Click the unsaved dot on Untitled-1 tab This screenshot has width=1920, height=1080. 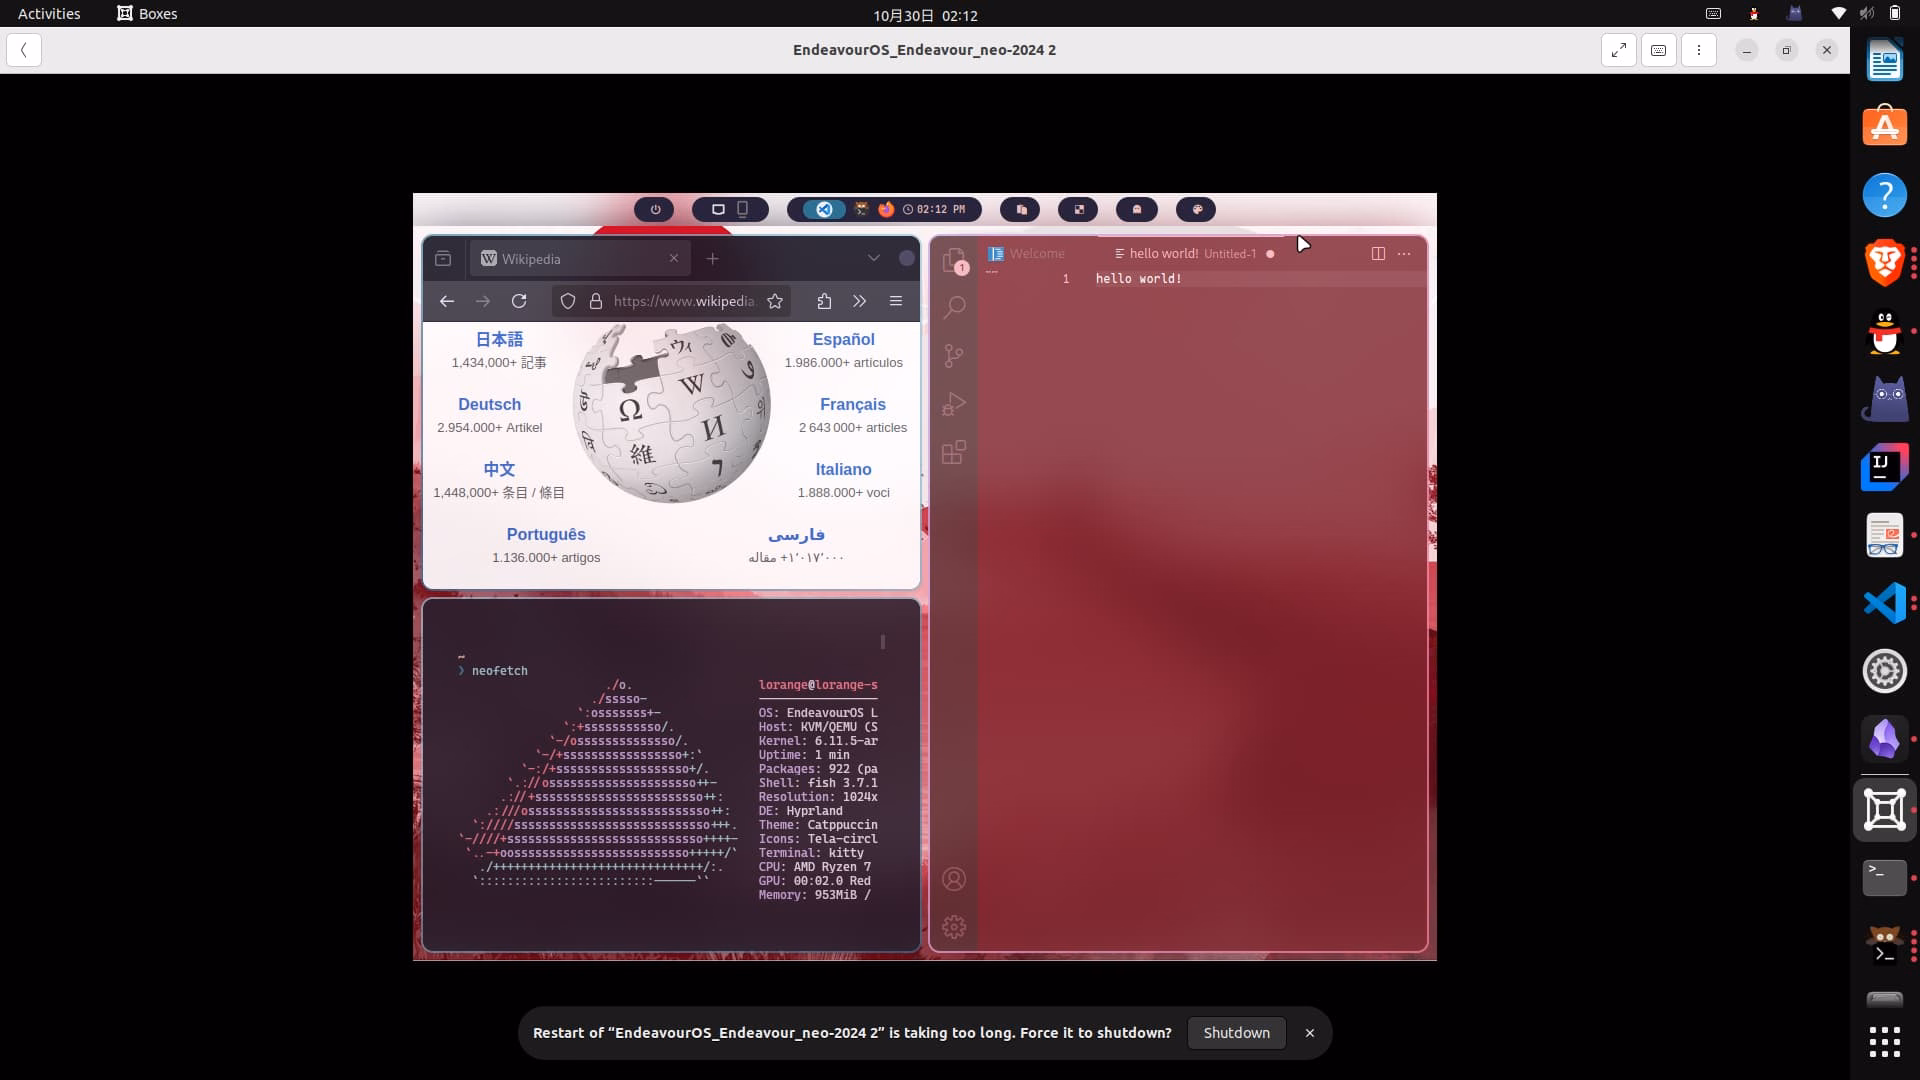coord(1270,254)
